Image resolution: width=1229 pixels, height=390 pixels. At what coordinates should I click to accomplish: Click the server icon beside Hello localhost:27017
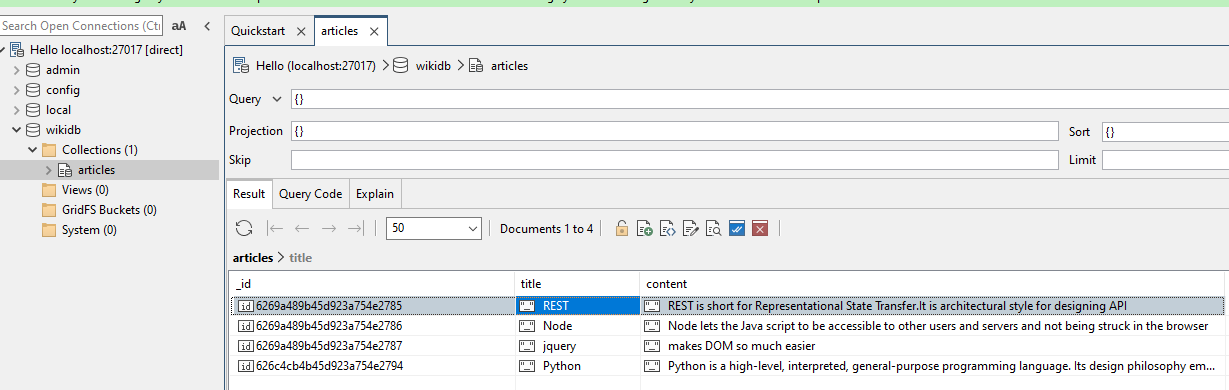click(x=18, y=50)
